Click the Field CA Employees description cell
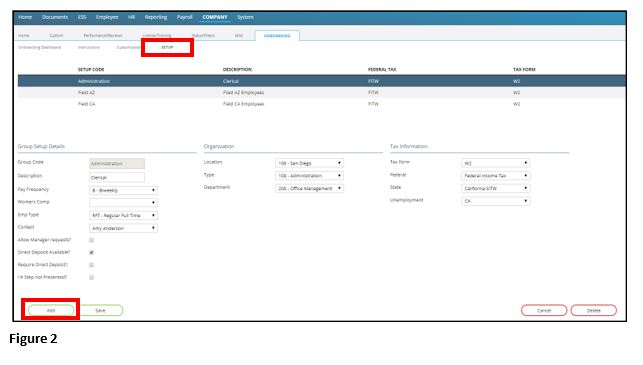This screenshot has width=643, height=365. pyautogui.click(x=243, y=104)
